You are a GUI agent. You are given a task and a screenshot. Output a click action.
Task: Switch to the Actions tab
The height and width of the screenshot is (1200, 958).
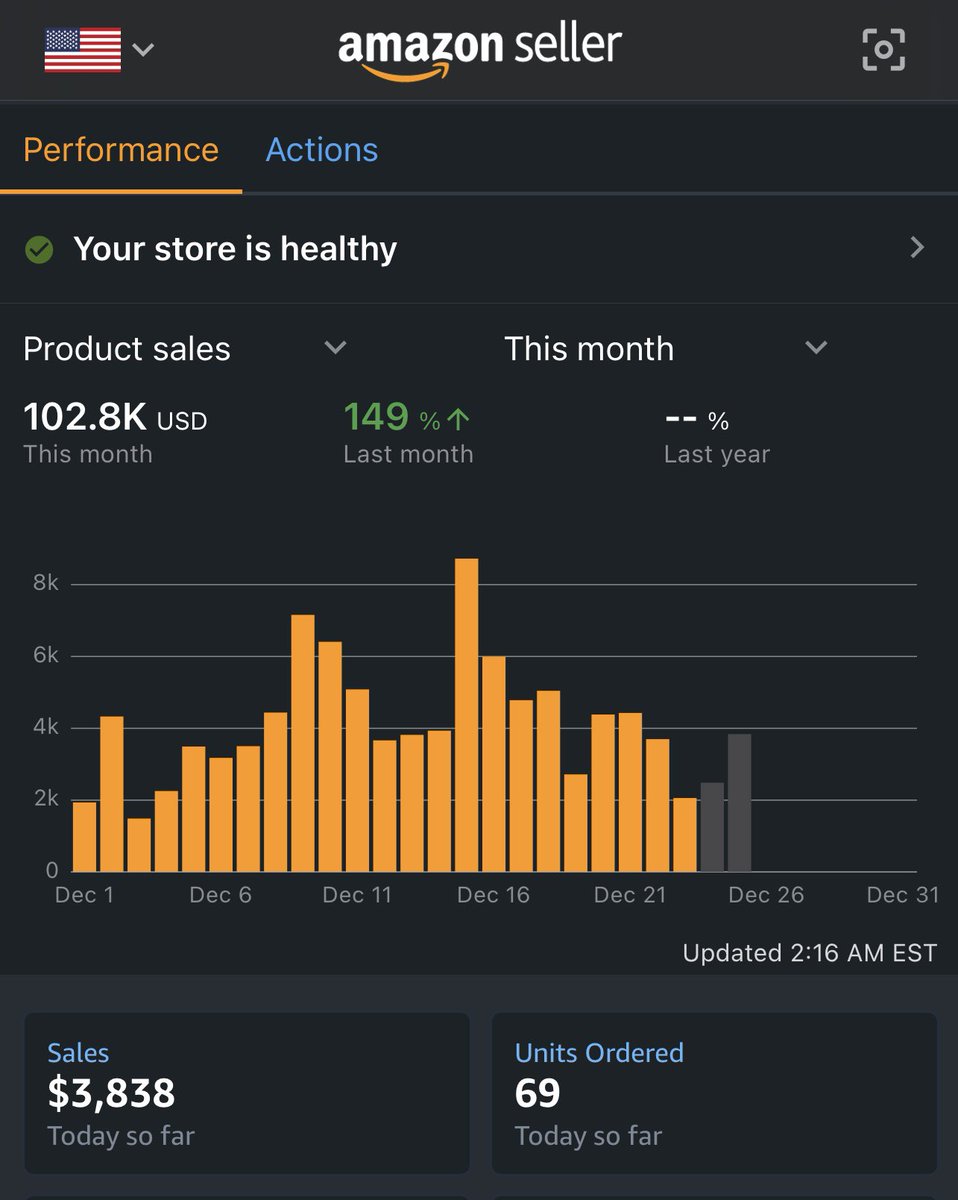tap(321, 149)
